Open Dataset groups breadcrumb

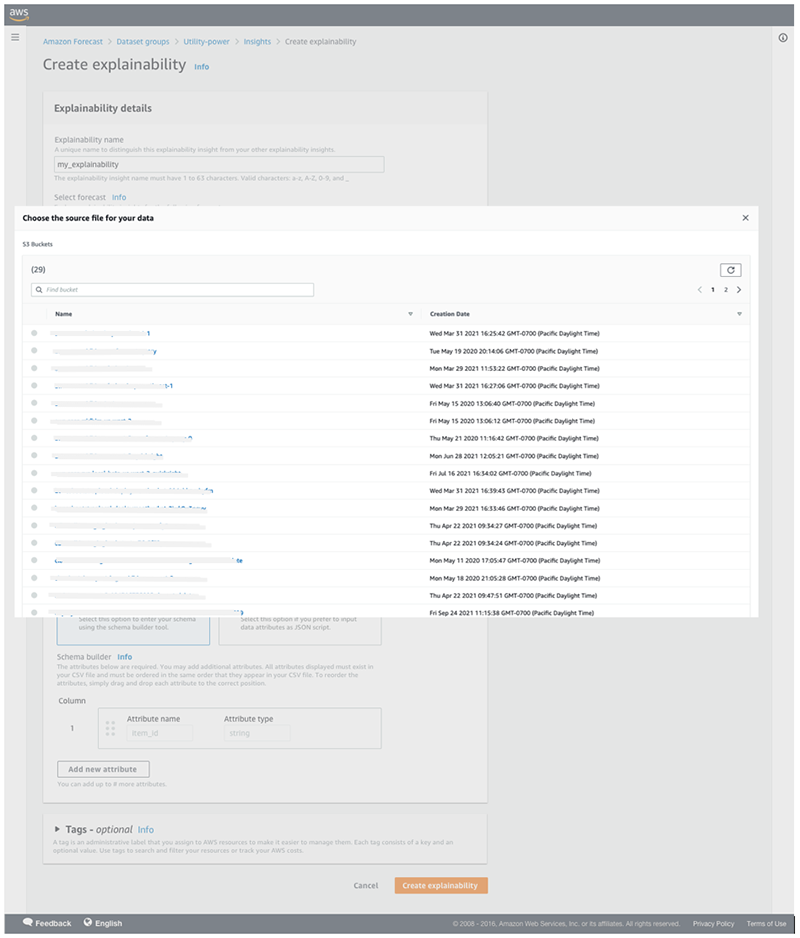(143, 41)
